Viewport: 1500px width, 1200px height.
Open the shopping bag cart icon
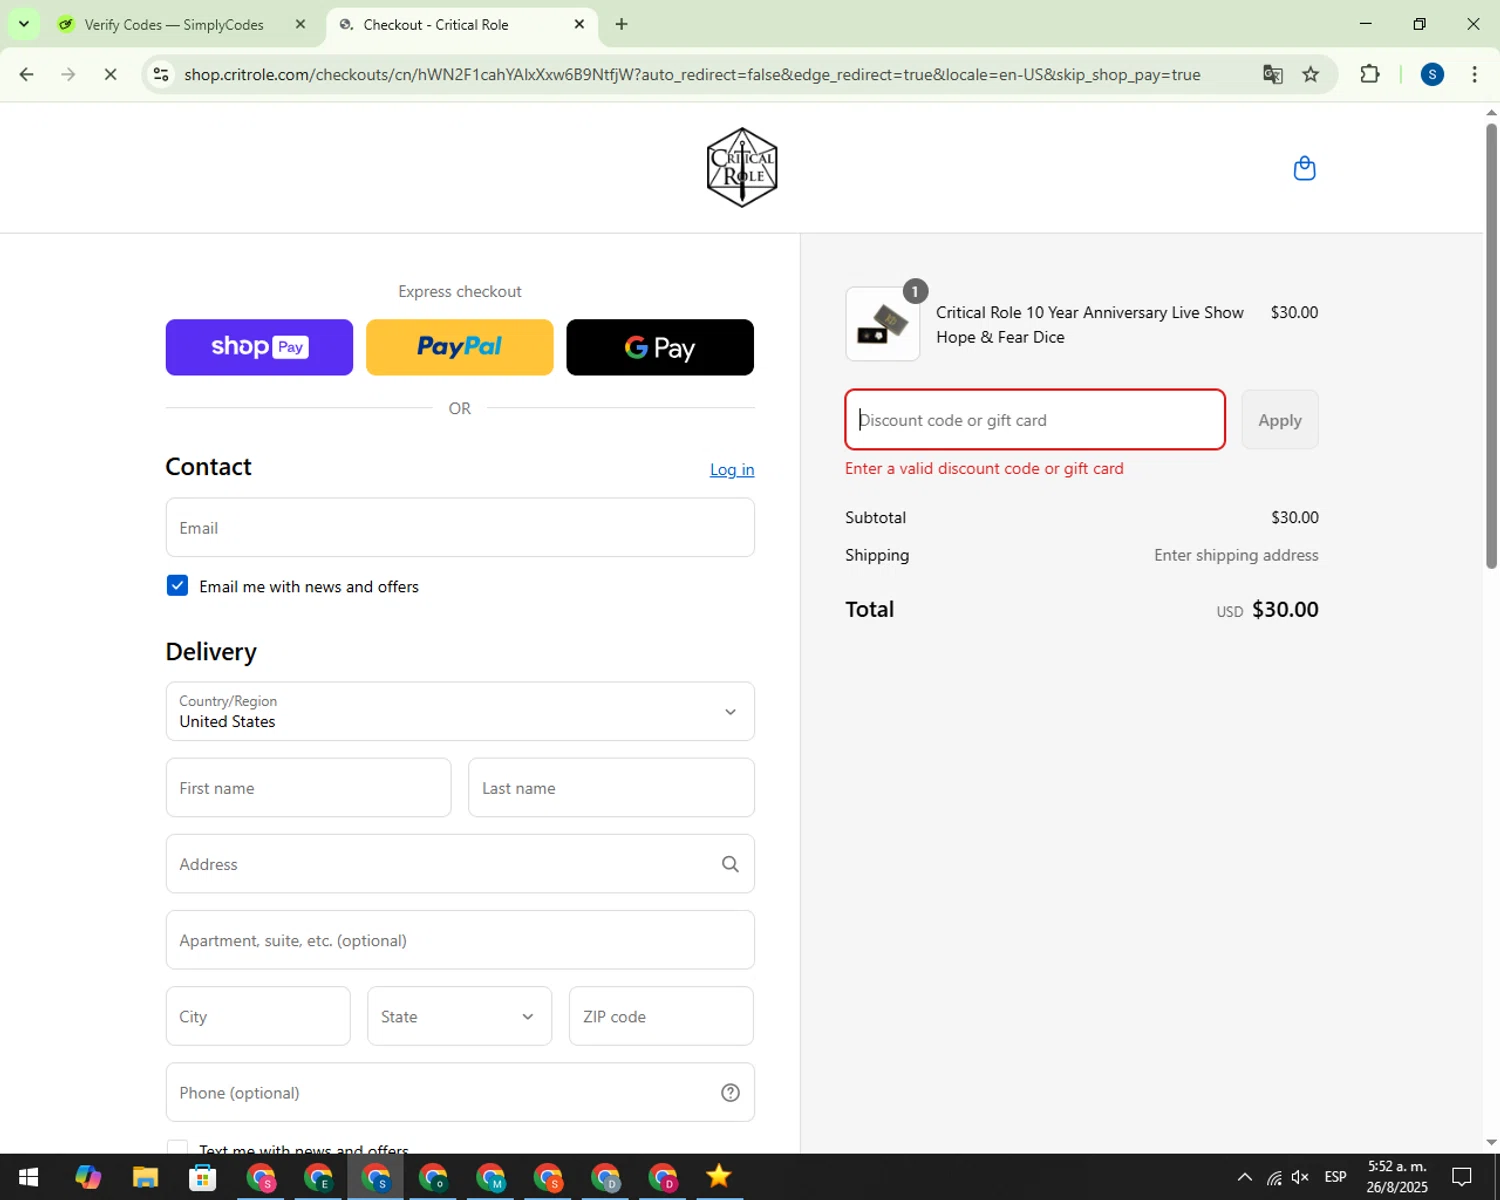coord(1304,168)
